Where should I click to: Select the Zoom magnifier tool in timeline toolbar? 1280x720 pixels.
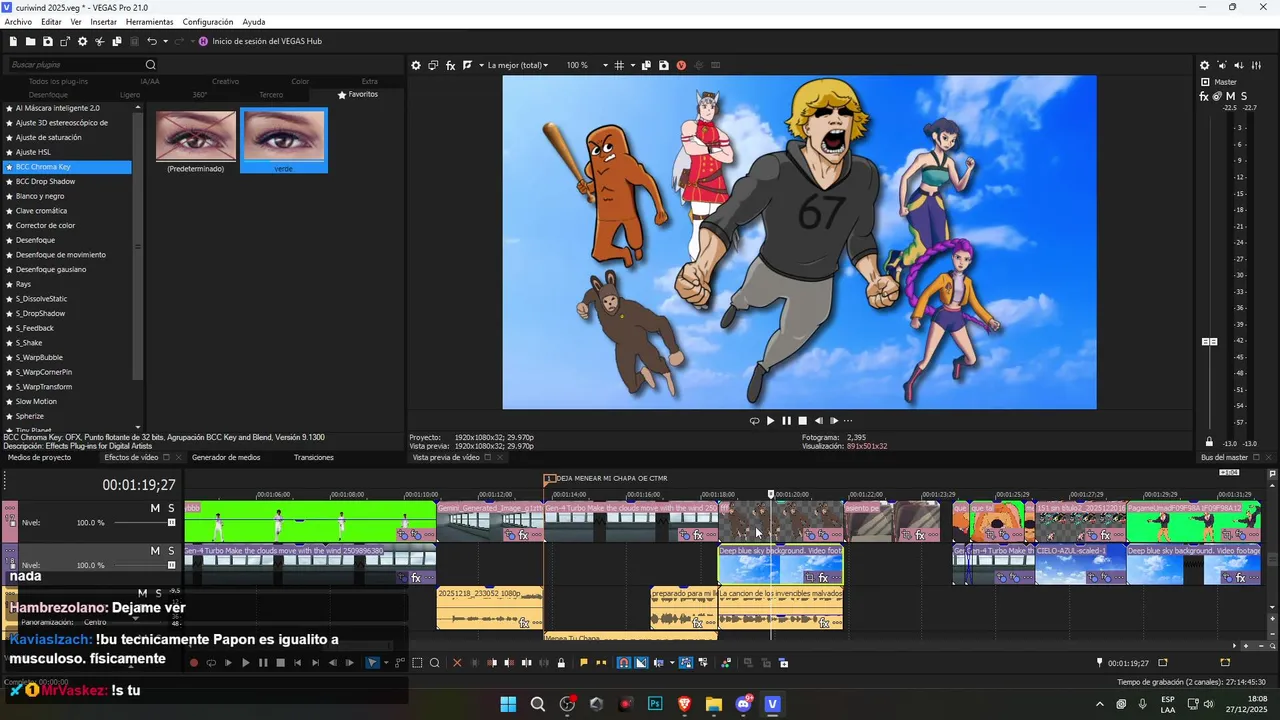click(435, 662)
